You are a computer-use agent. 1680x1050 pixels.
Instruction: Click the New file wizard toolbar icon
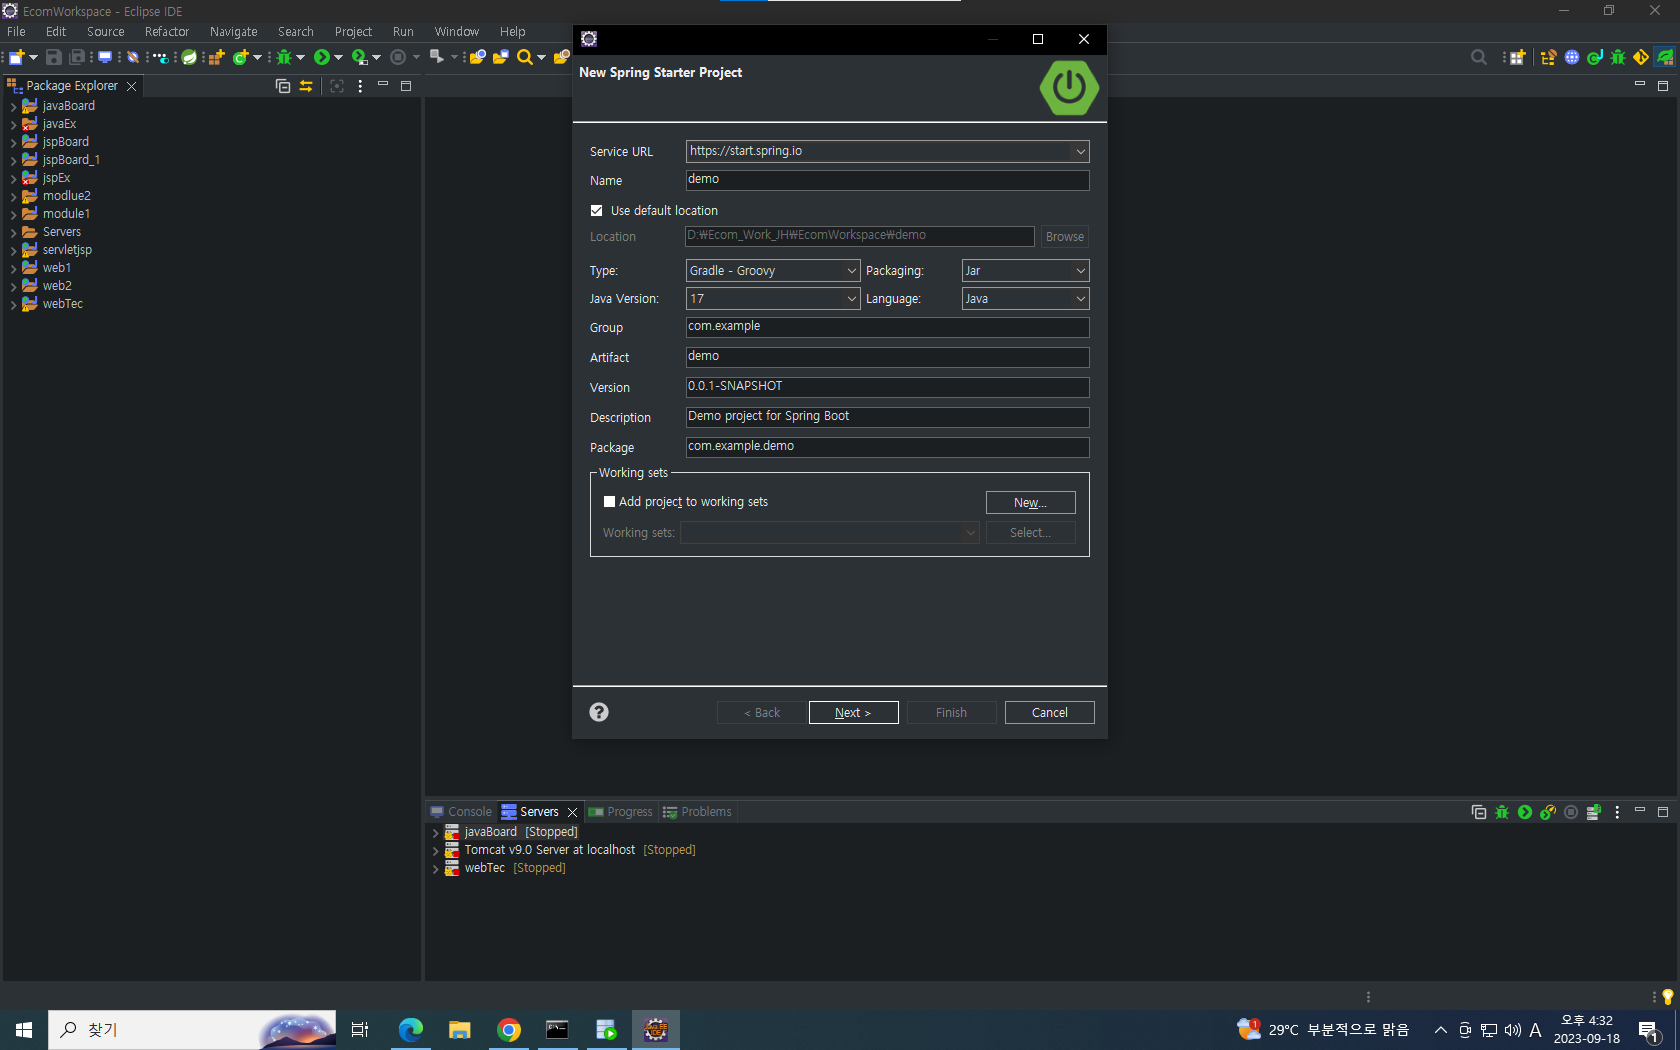click(x=16, y=57)
